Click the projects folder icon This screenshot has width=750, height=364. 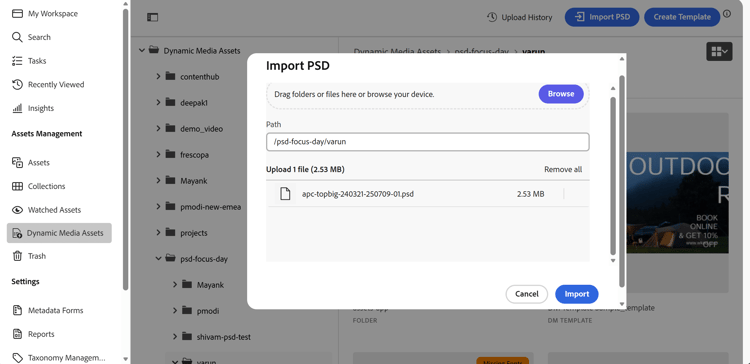pos(170,232)
